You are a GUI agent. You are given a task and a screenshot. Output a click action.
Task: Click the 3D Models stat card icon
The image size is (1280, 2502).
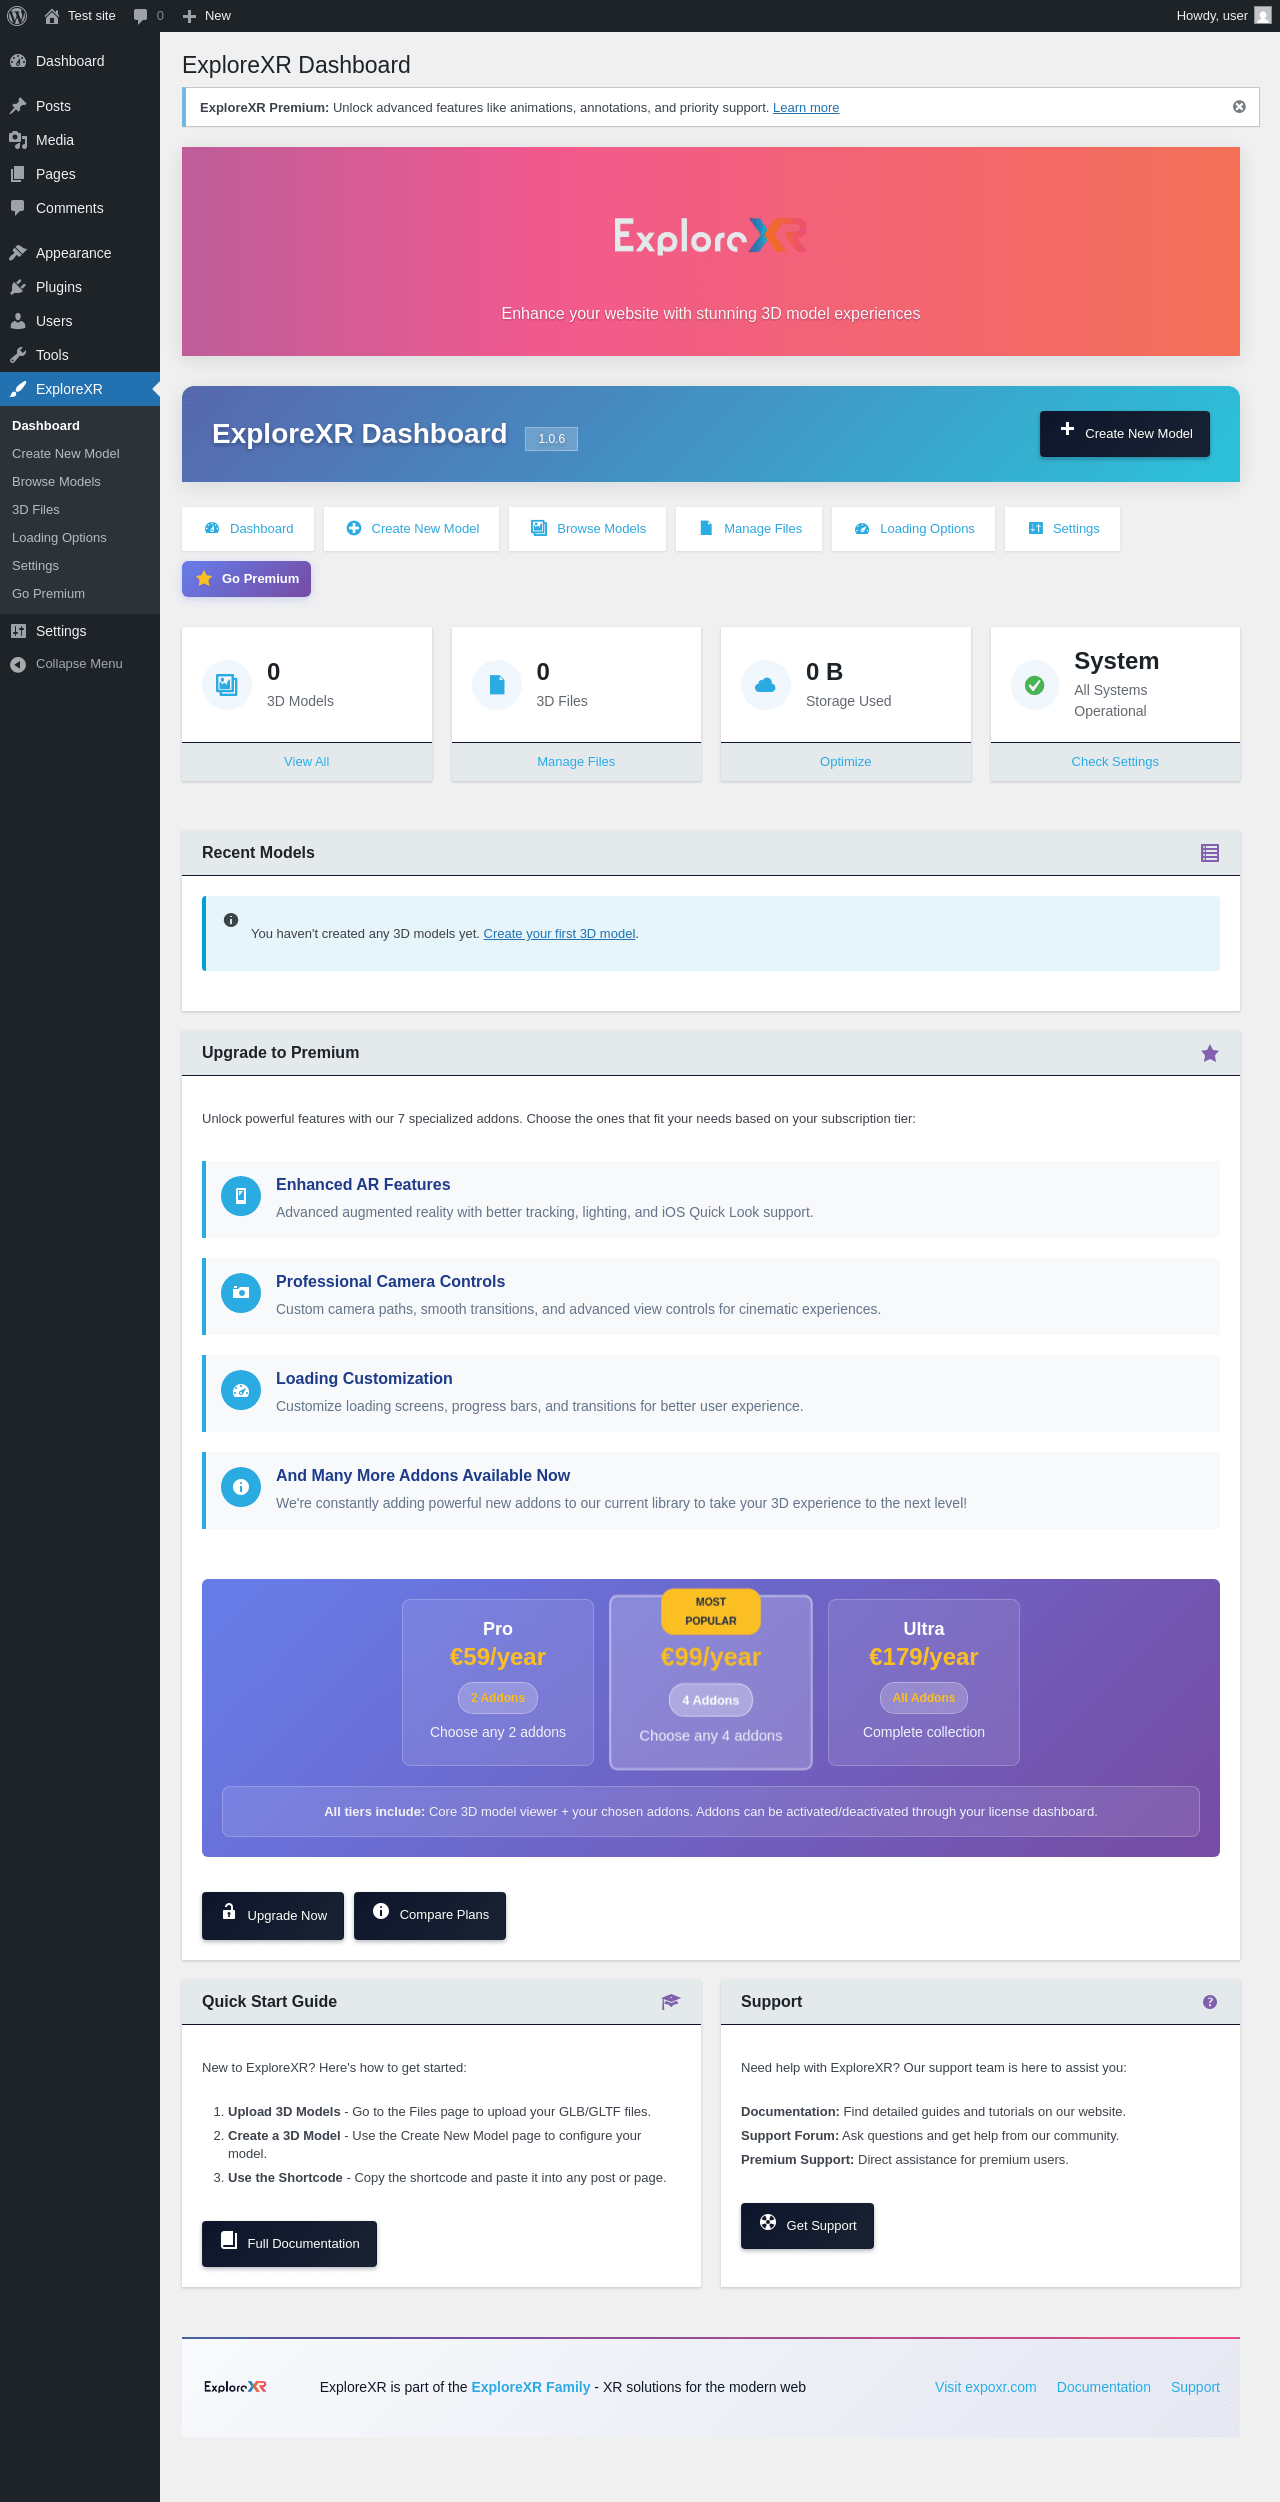[227, 685]
